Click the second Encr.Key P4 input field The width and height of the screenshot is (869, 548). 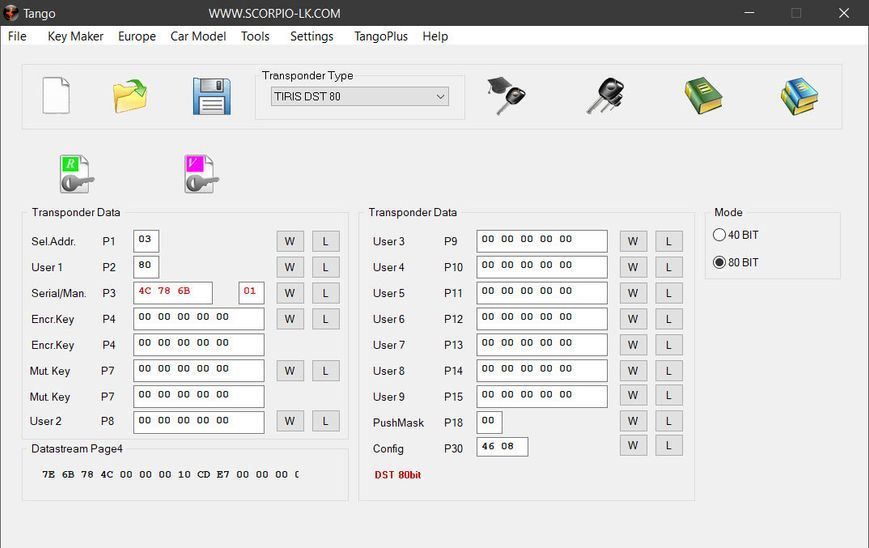coord(199,345)
